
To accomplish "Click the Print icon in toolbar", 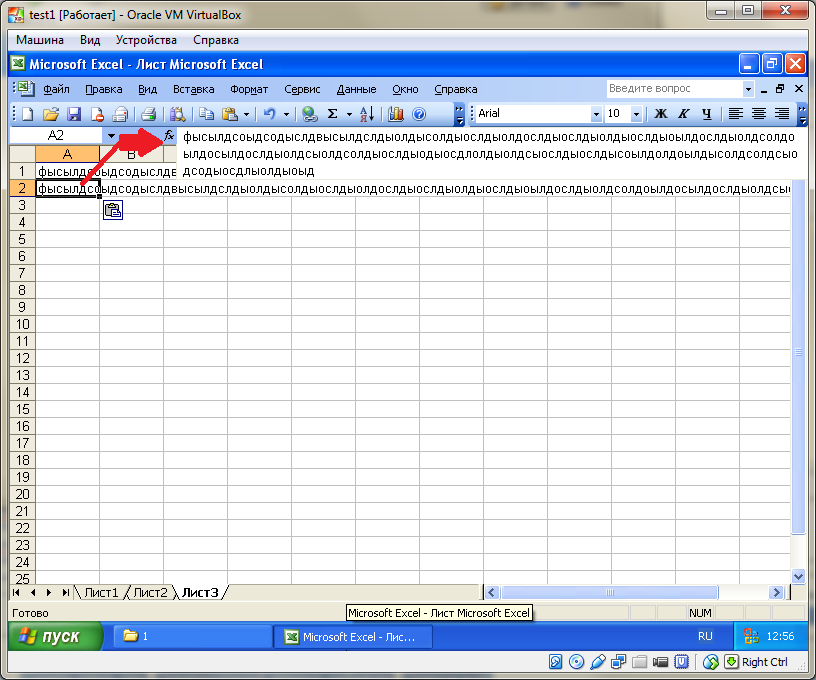I will pyautogui.click(x=148, y=114).
